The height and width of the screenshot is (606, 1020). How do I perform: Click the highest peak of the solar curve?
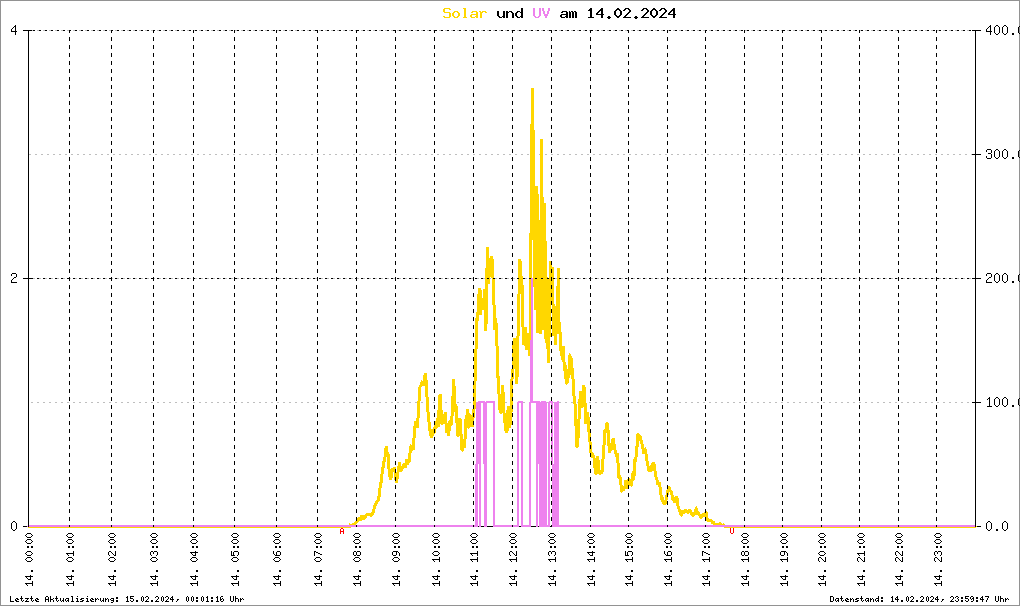click(532, 90)
